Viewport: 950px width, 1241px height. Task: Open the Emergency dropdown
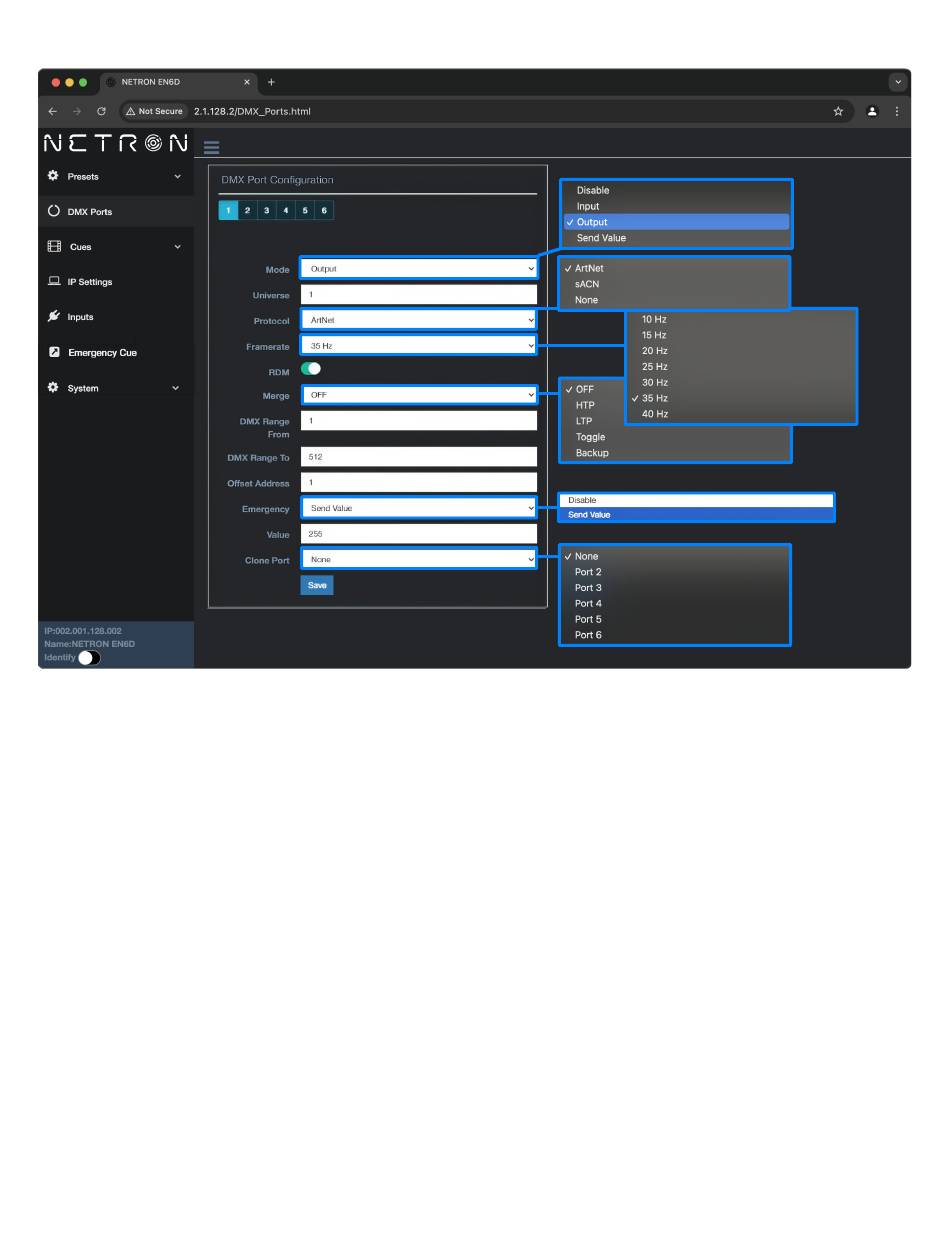coord(419,508)
